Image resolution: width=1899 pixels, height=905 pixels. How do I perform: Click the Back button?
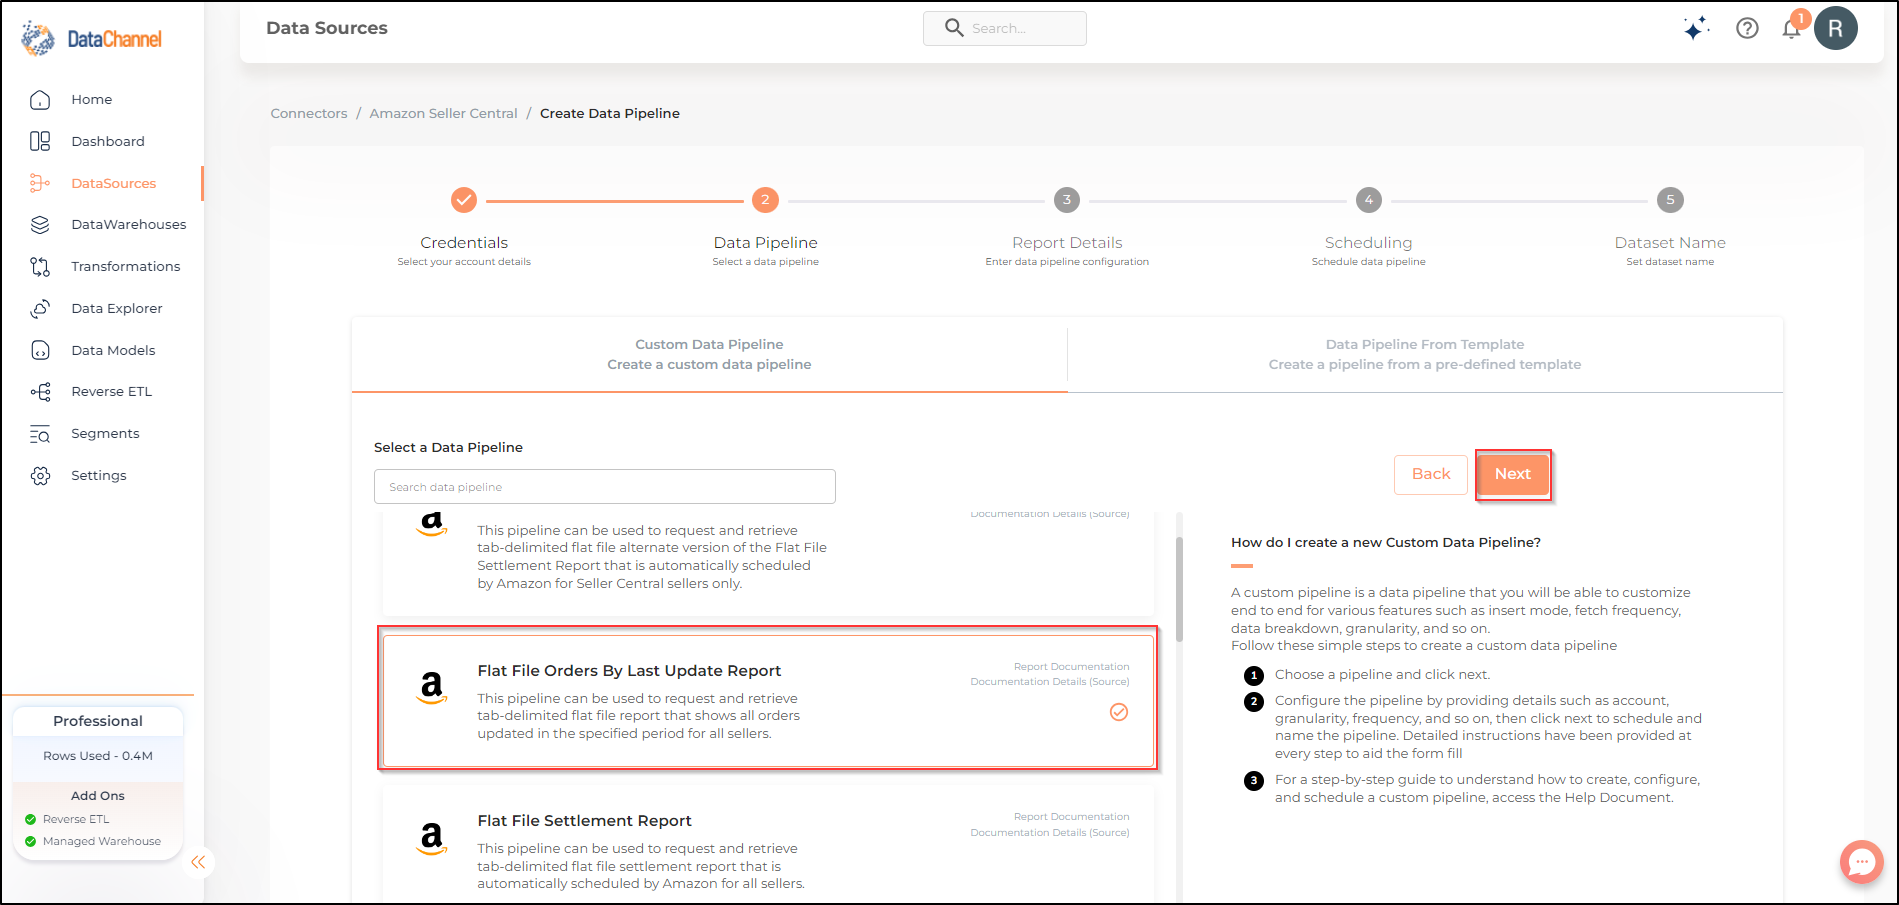point(1431,474)
